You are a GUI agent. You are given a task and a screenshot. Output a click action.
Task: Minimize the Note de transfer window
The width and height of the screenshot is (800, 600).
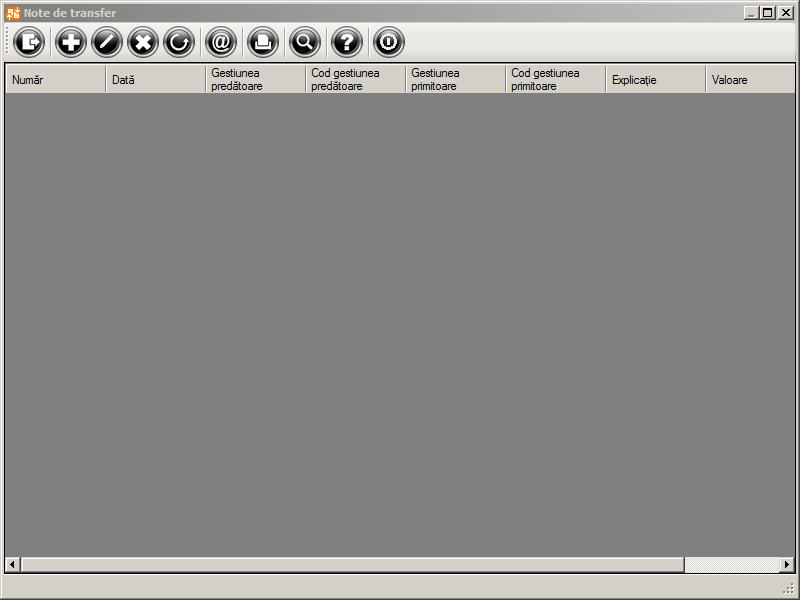(x=750, y=13)
